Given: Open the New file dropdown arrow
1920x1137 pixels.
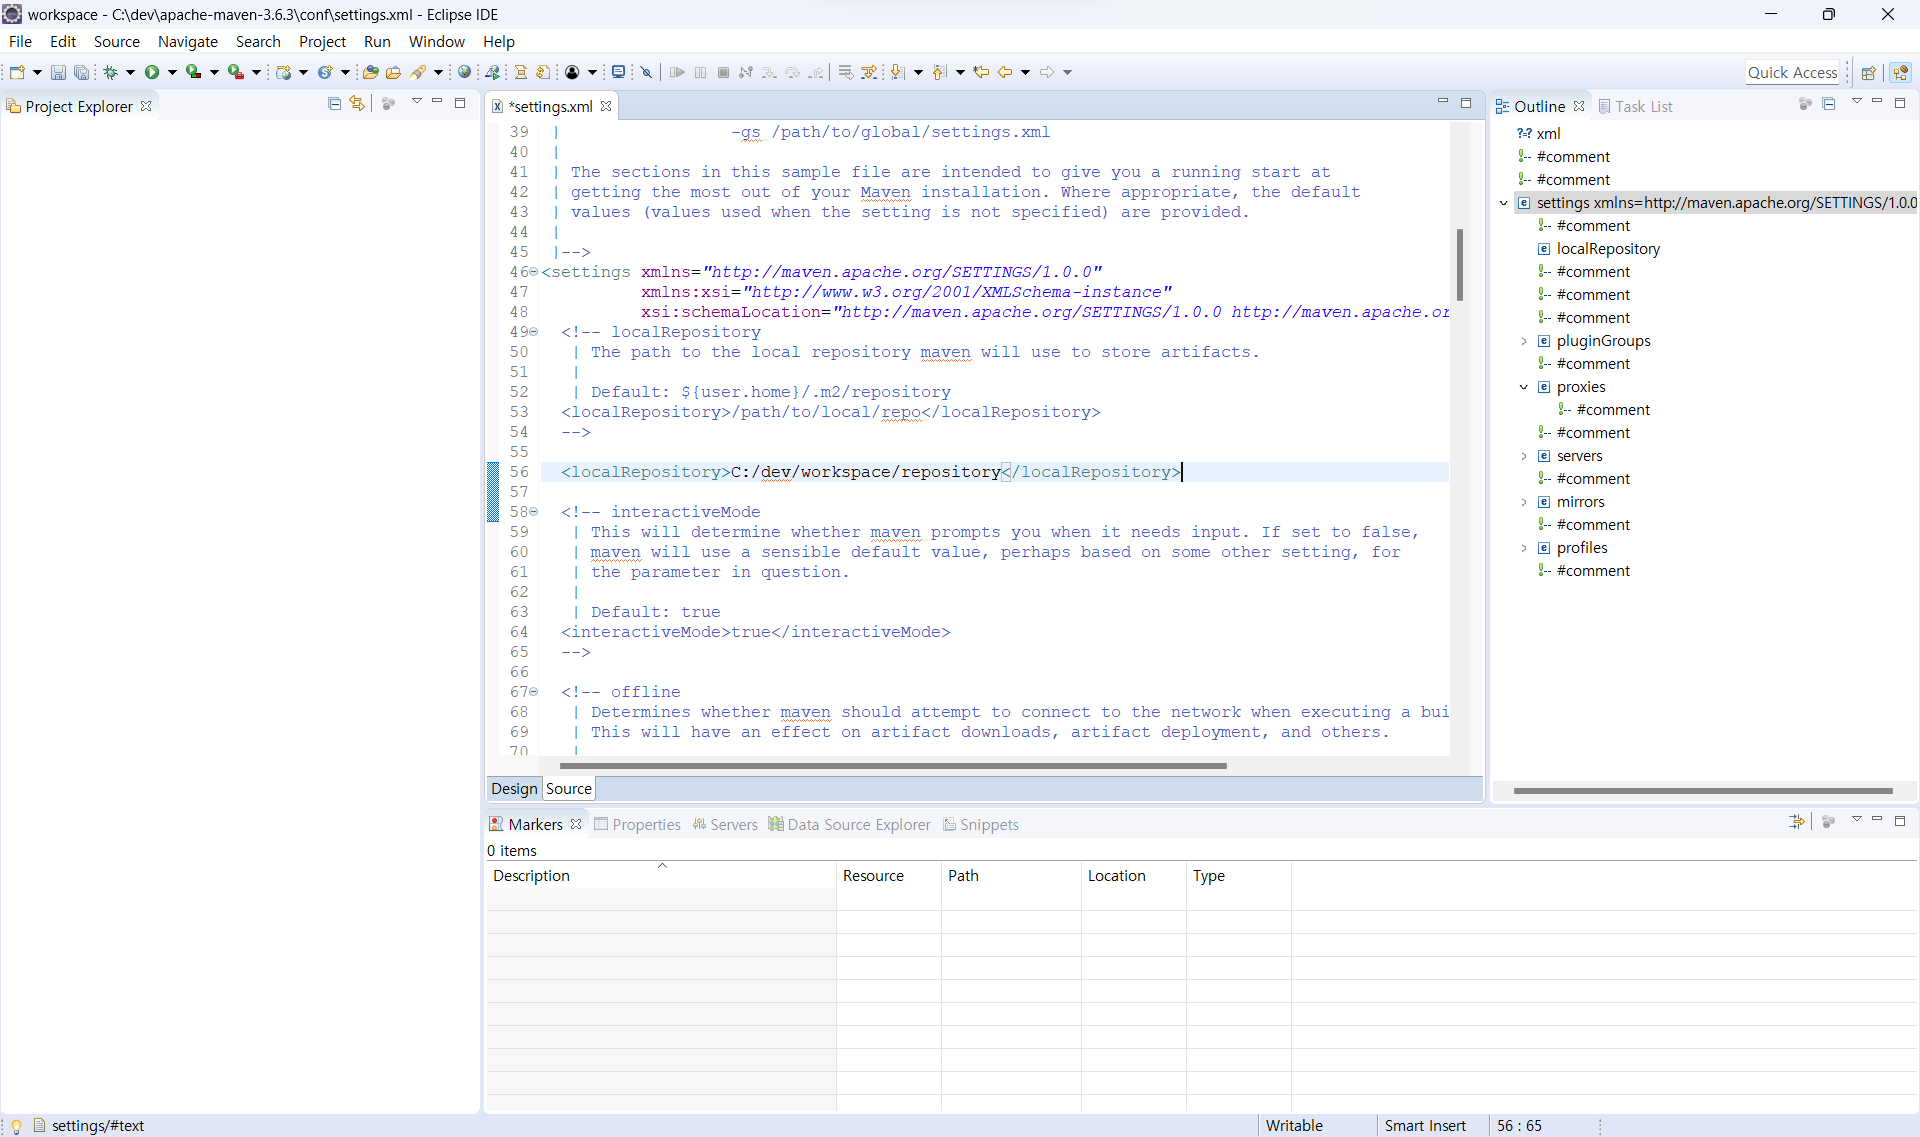Looking at the screenshot, I should tap(37, 72).
